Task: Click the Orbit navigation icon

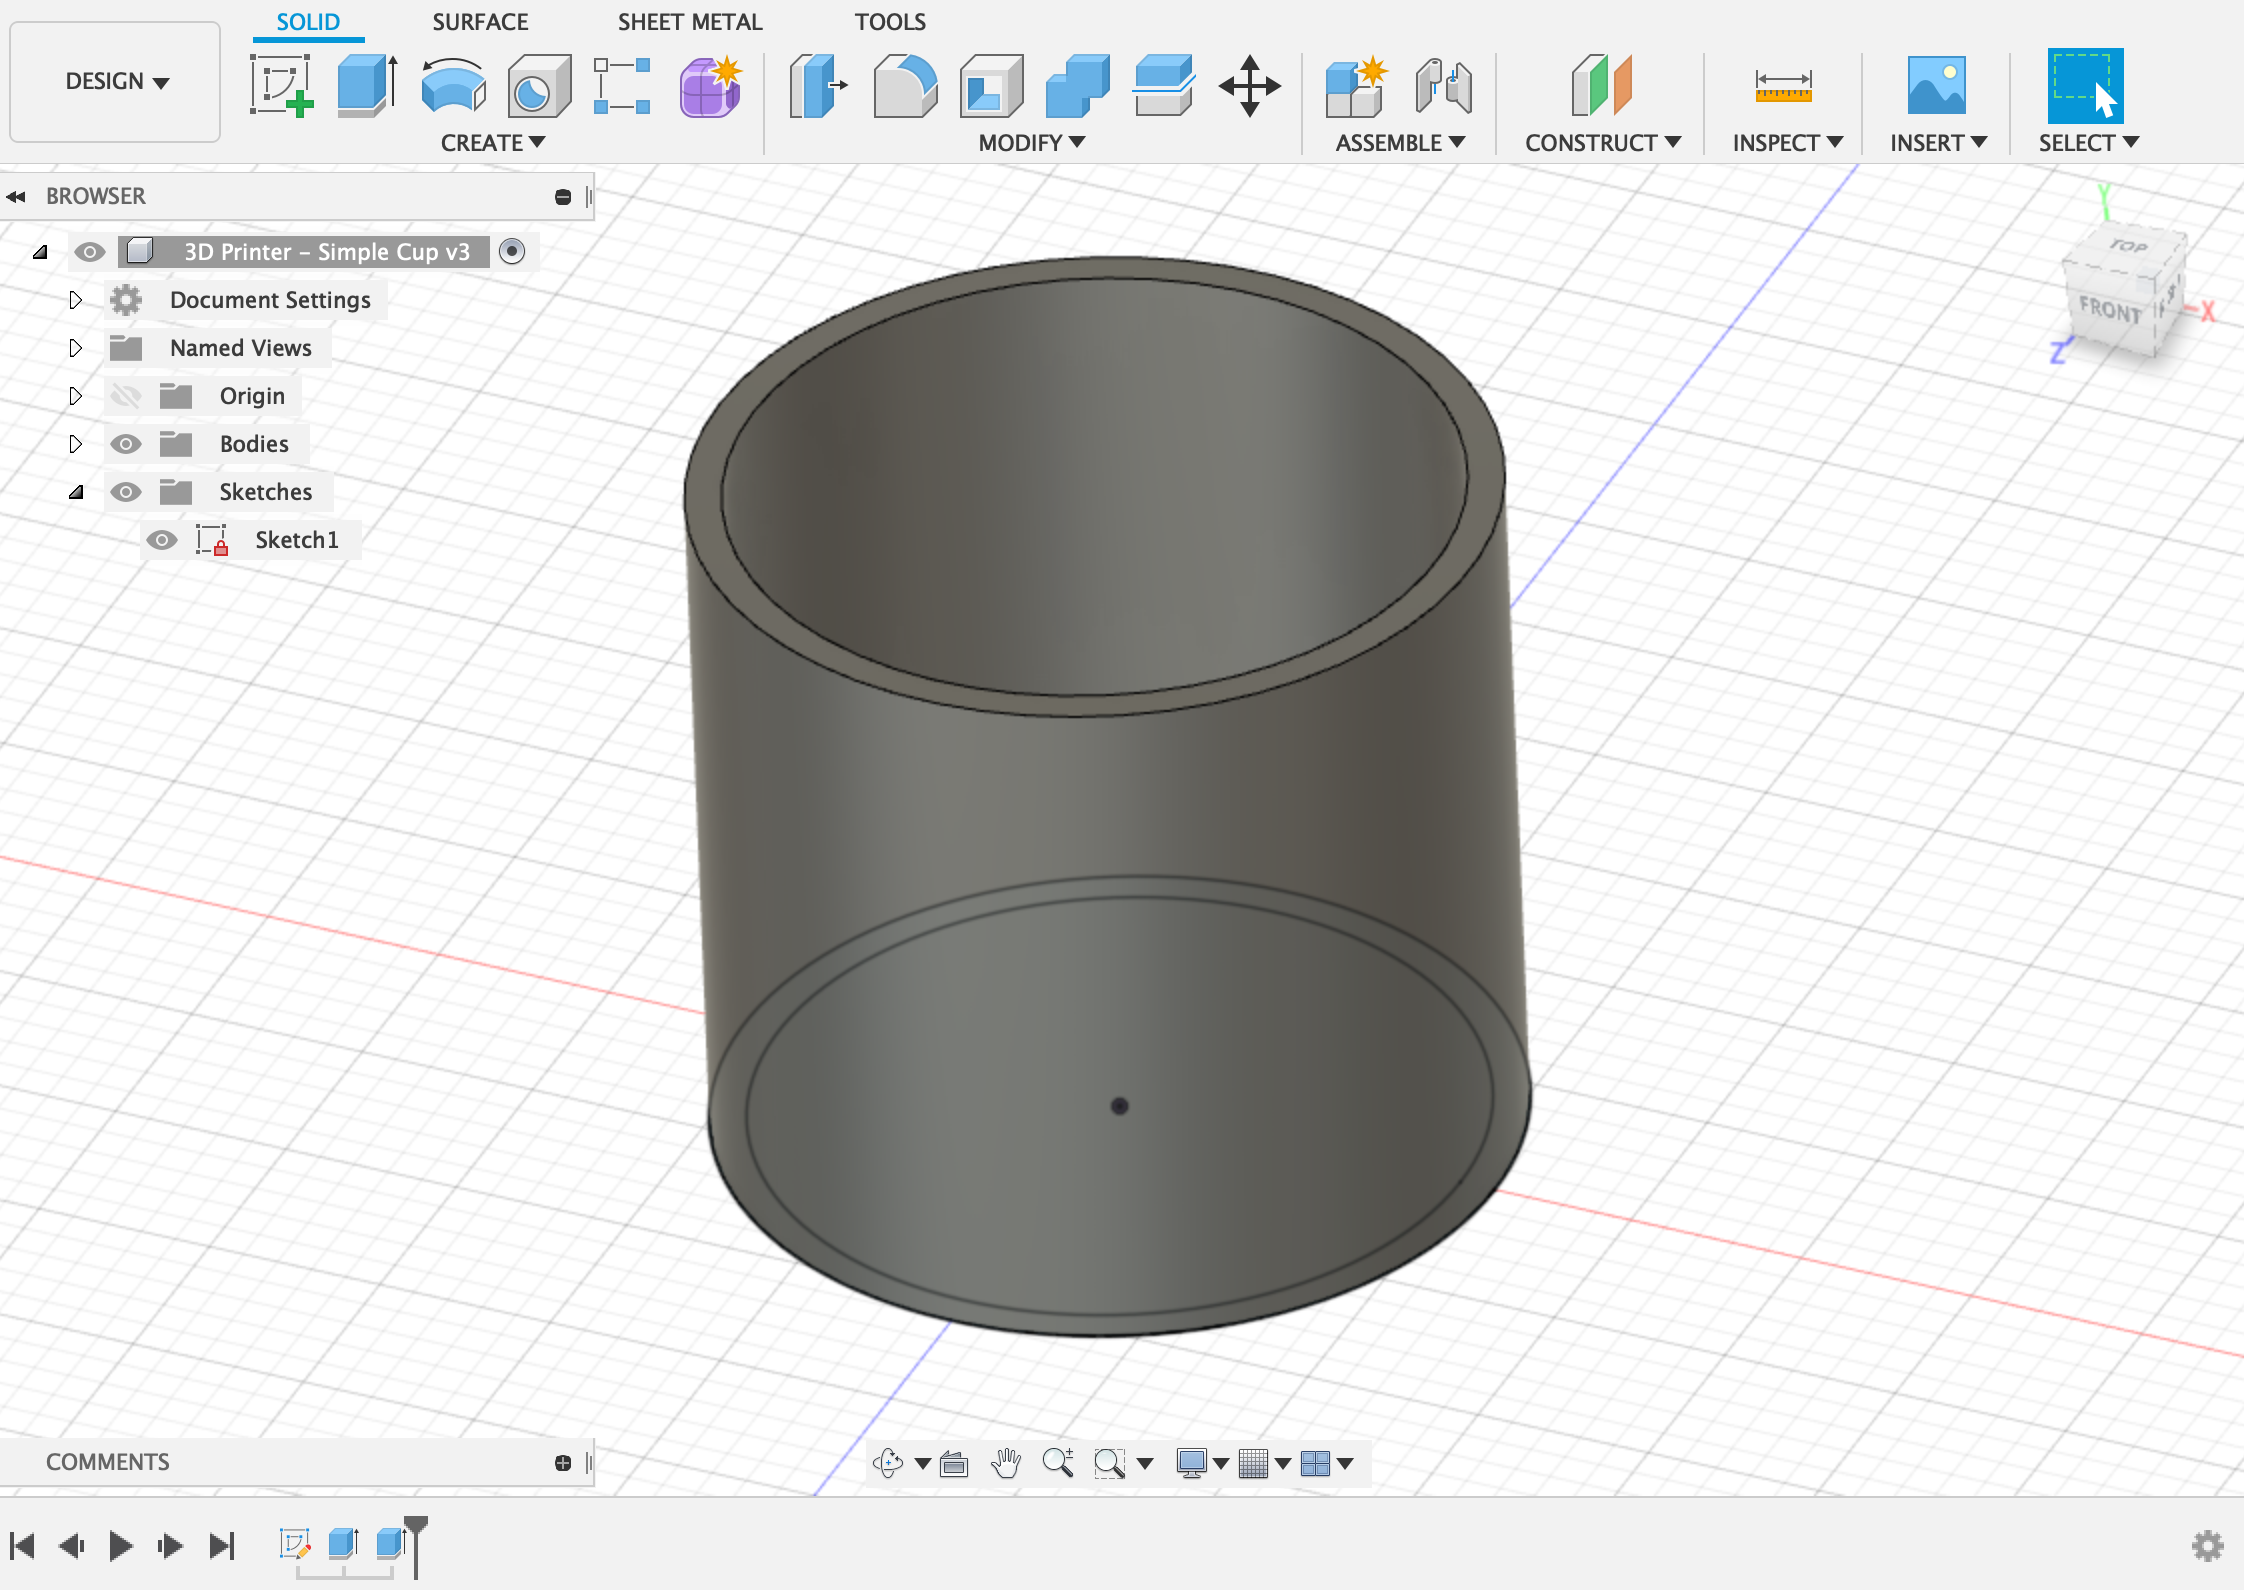Action: click(887, 1463)
